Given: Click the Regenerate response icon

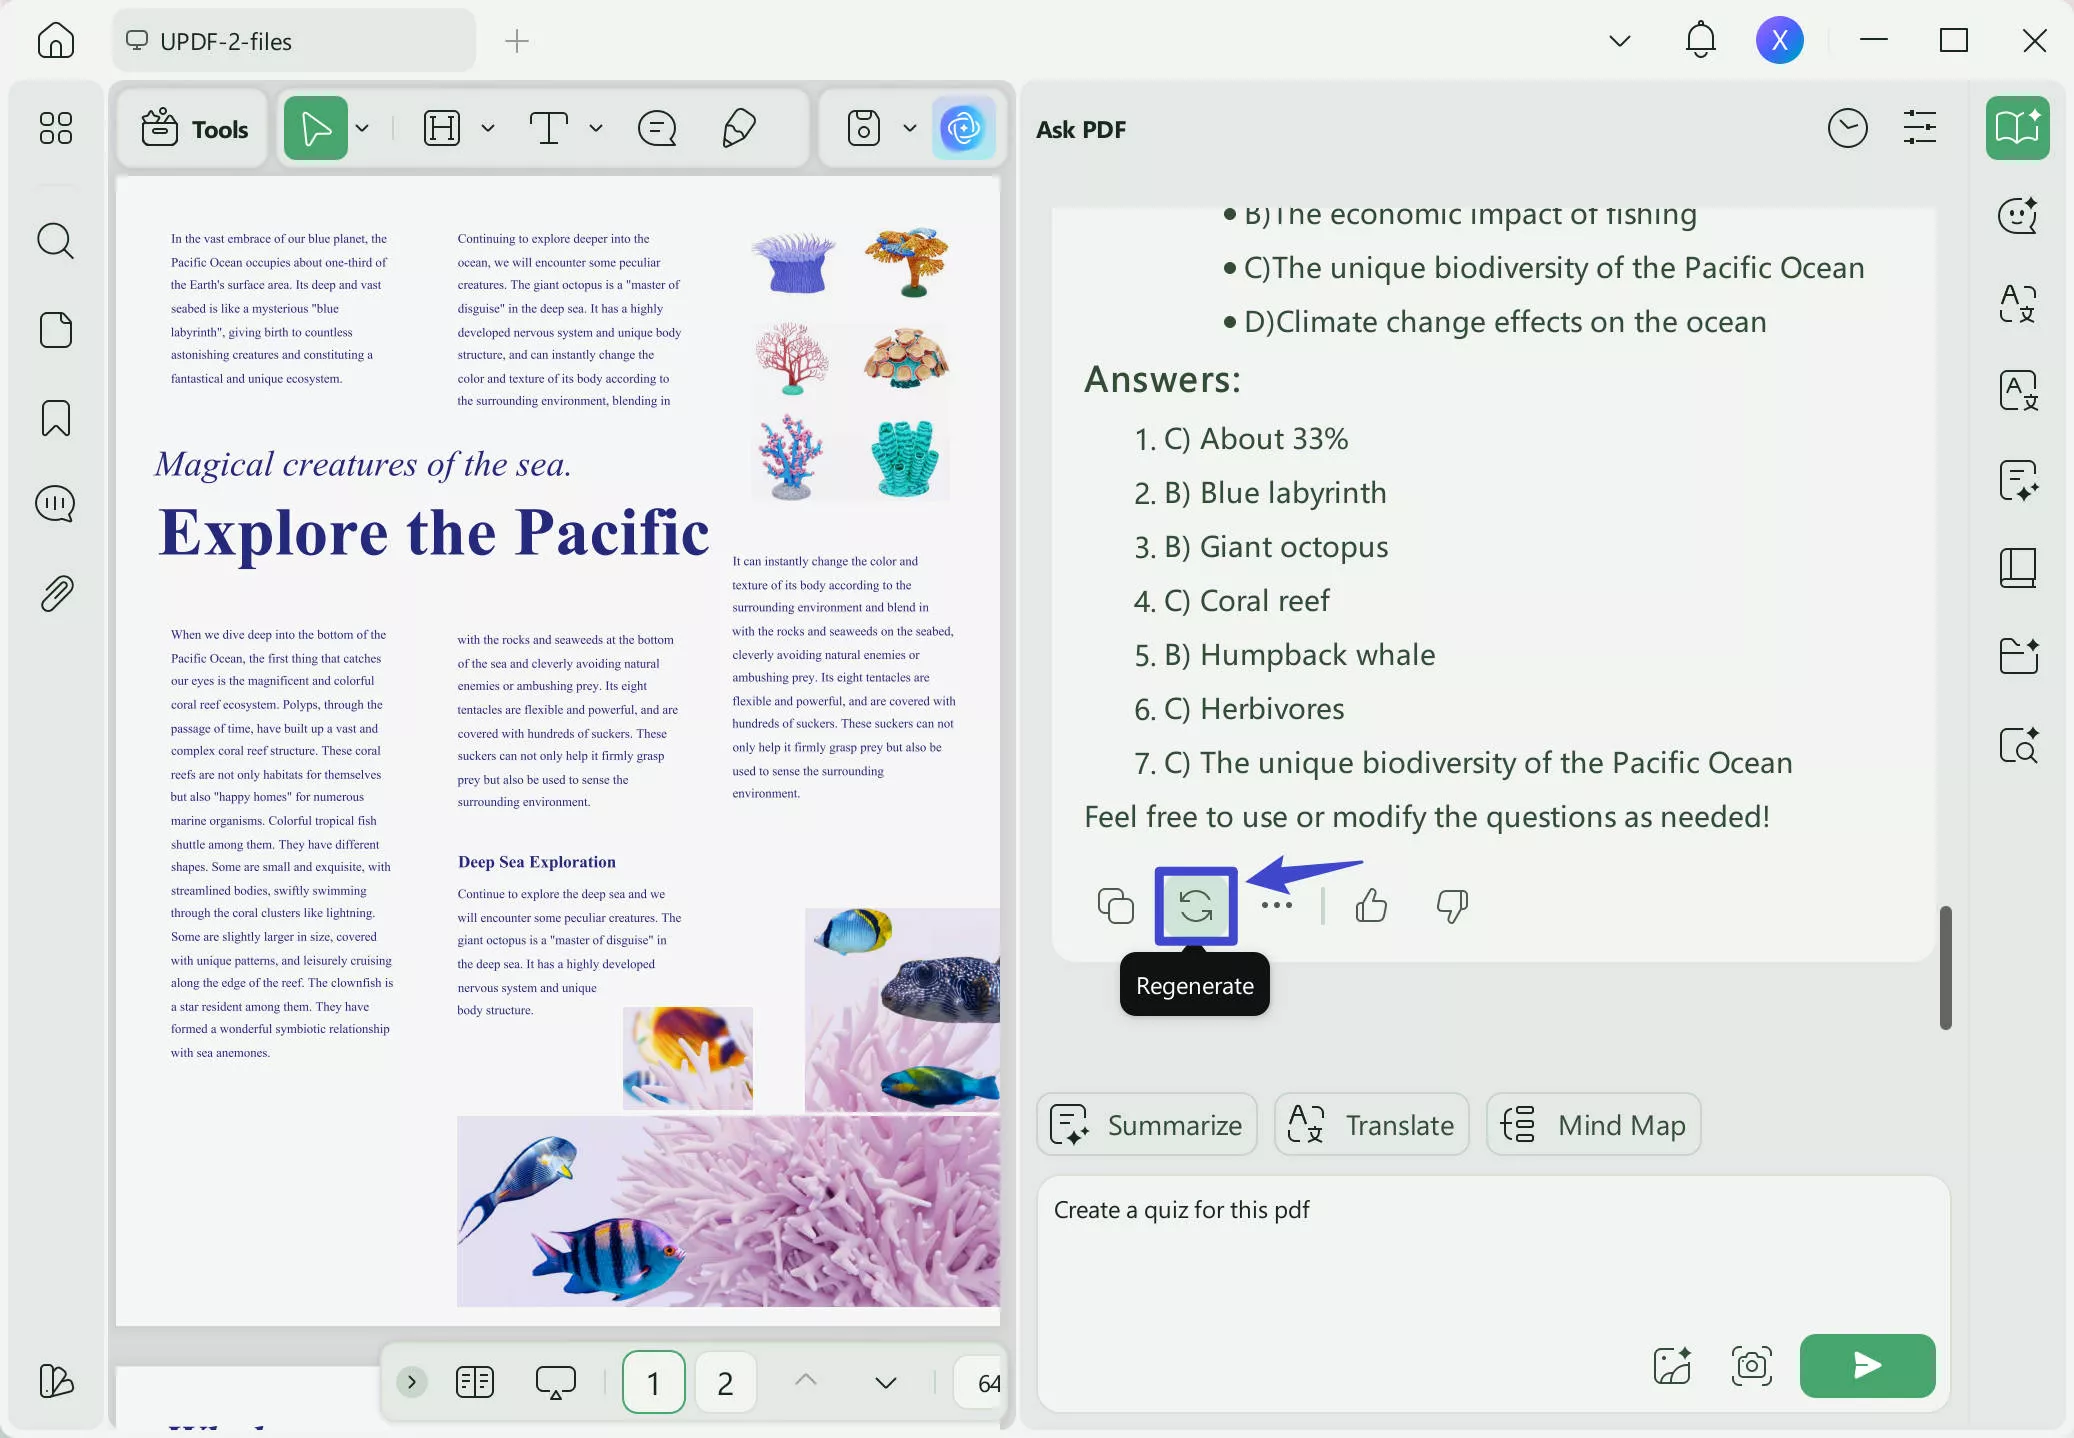Looking at the screenshot, I should coord(1195,906).
